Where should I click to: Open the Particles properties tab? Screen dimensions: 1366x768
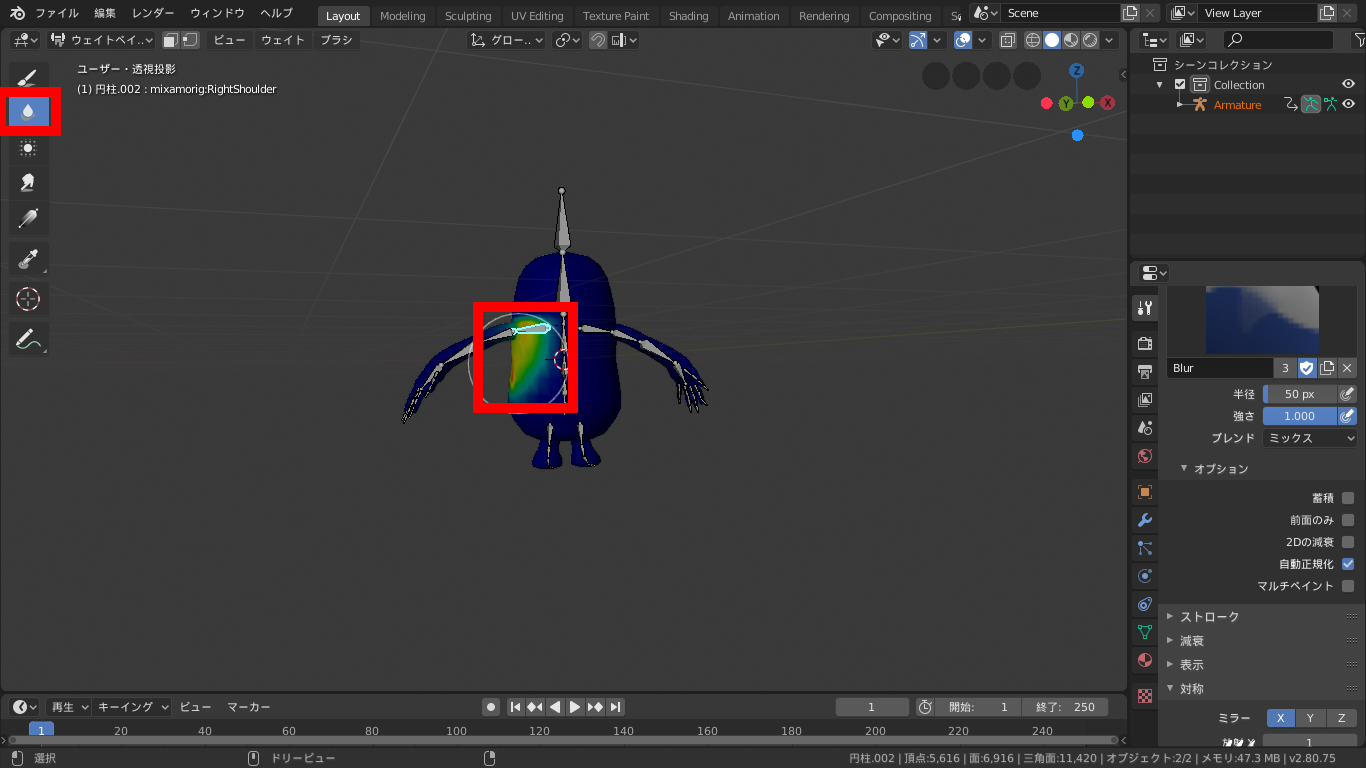(x=1145, y=548)
